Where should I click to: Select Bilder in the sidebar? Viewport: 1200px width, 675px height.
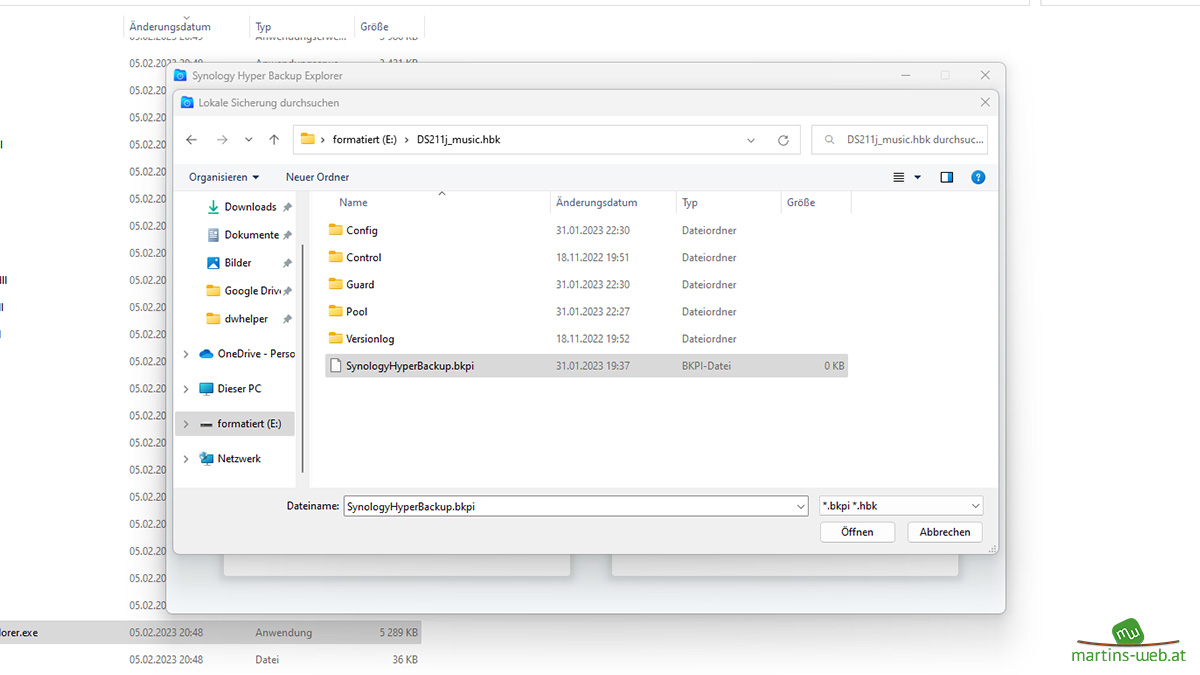(x=240, y=263)
